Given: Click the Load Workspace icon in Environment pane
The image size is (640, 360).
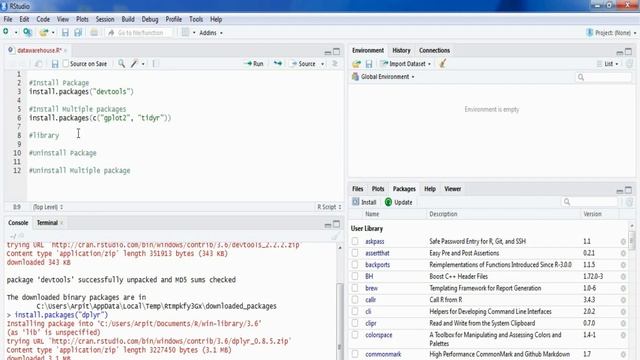Looking at the screenshot, I should pos(356,64).
